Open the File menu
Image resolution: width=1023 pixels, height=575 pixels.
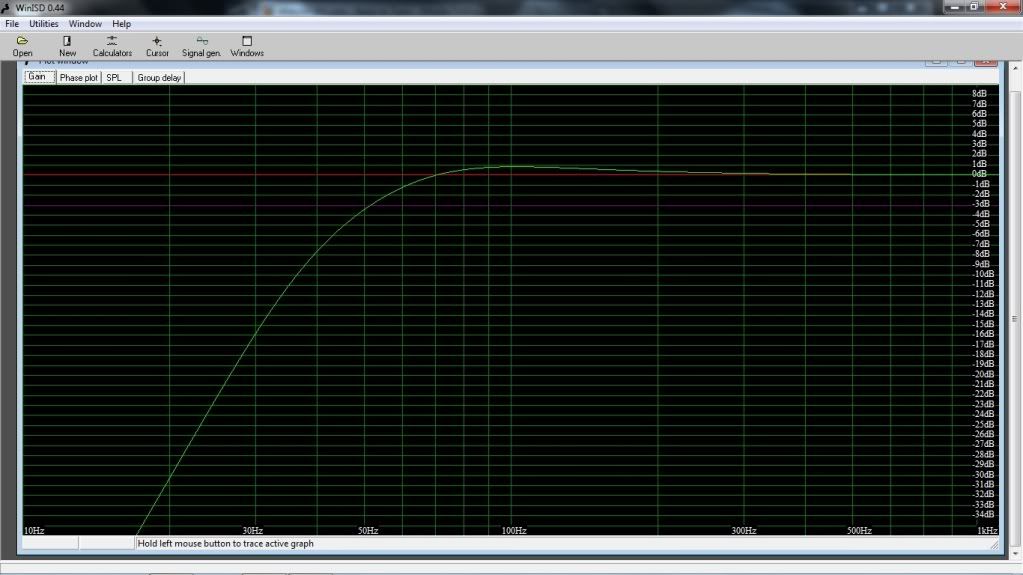pyautogui.click(x=12, y=23)
